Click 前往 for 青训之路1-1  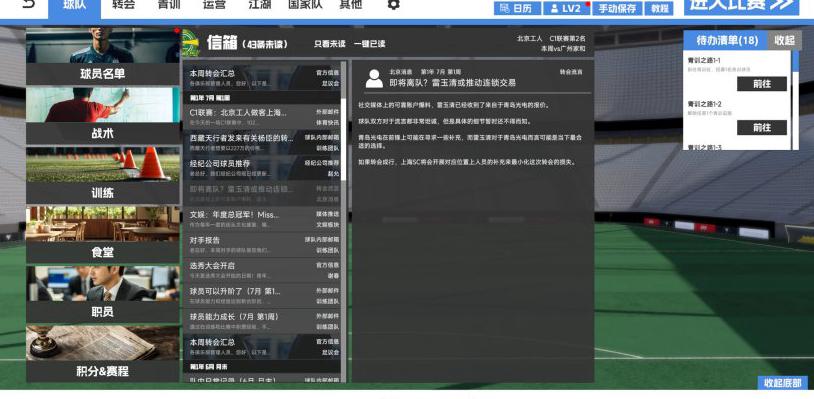[762, 84]
